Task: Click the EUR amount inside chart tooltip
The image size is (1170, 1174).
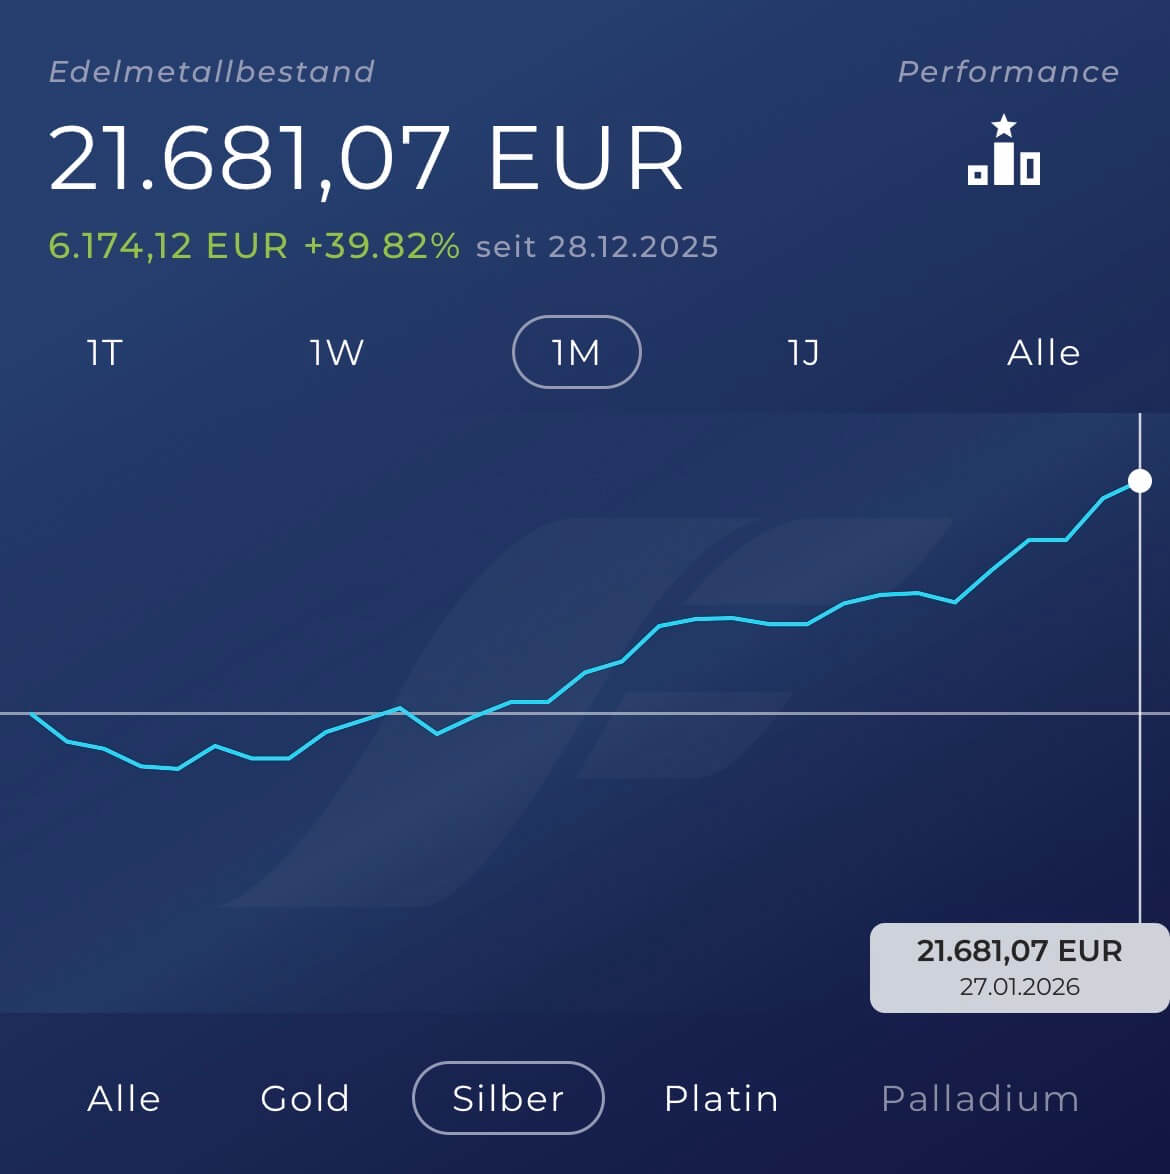Action: click(1019, 950)
